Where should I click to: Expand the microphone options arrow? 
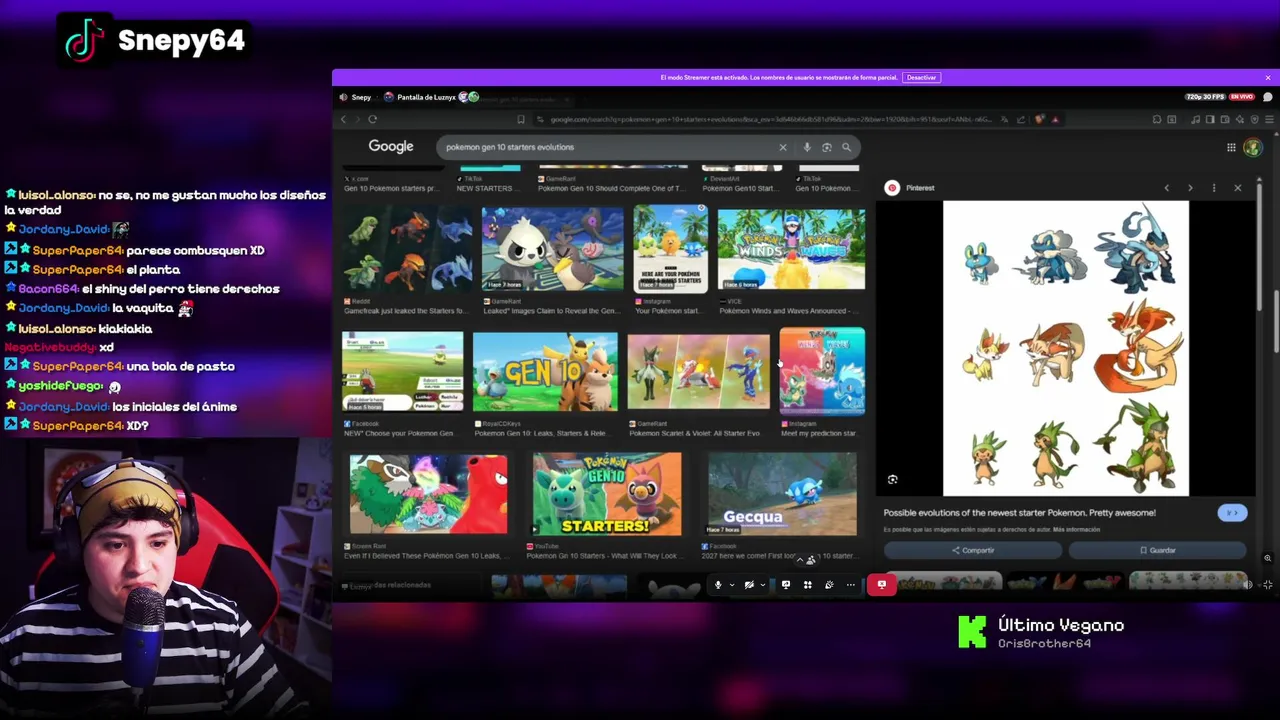coord(731,585)
